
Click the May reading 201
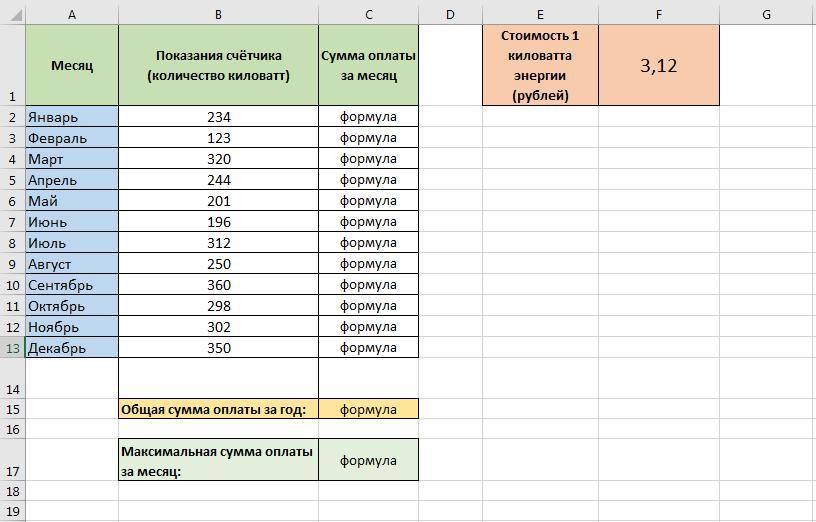pos(219,201)
